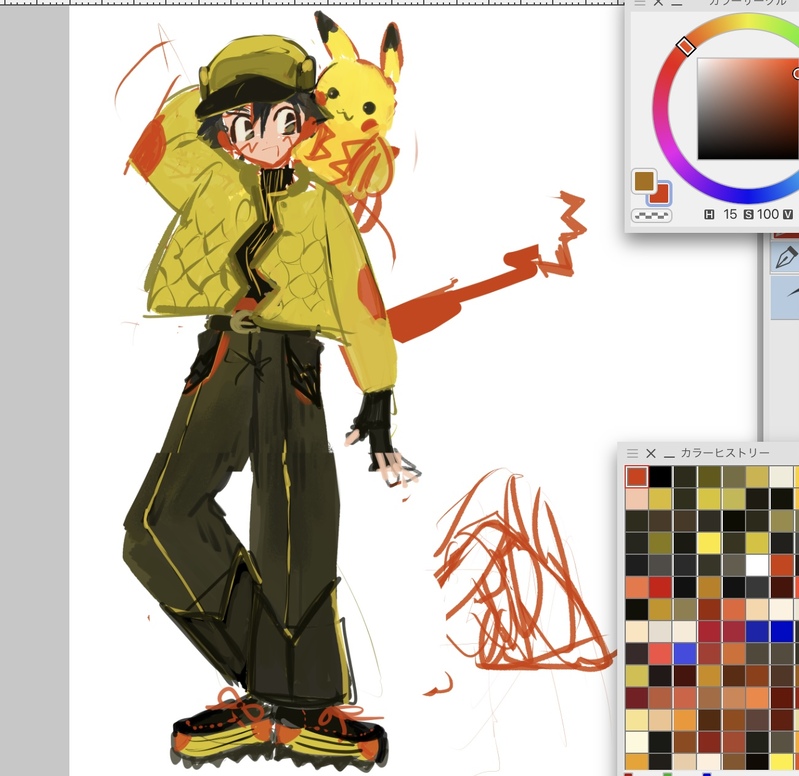Pick the pure black swatch in history top row
799x776 pixels.
pos(660,477)
